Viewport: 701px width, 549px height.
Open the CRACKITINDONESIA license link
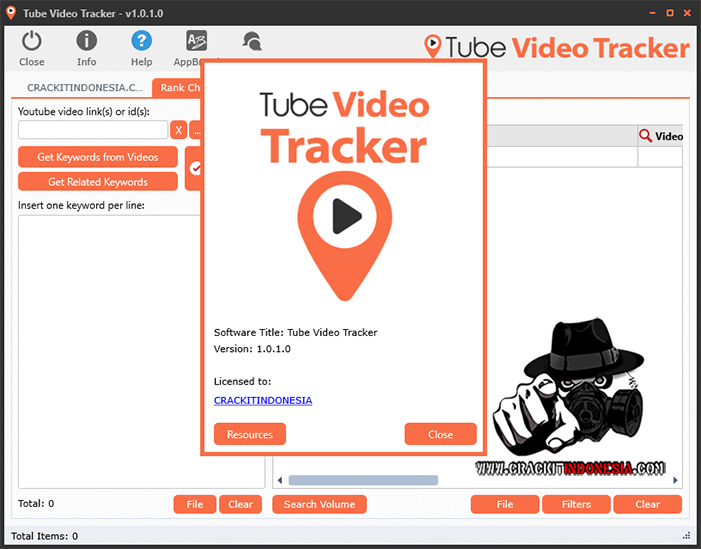point(263,400)
